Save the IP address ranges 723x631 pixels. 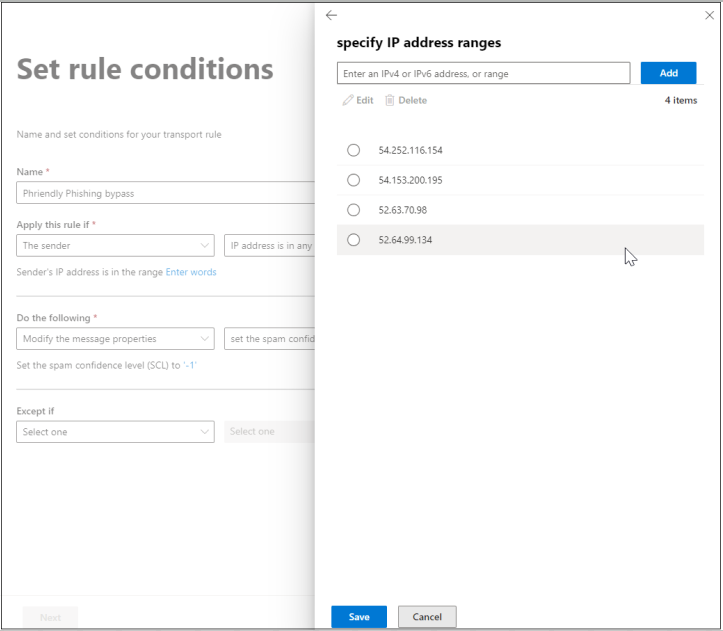(359, 617)
